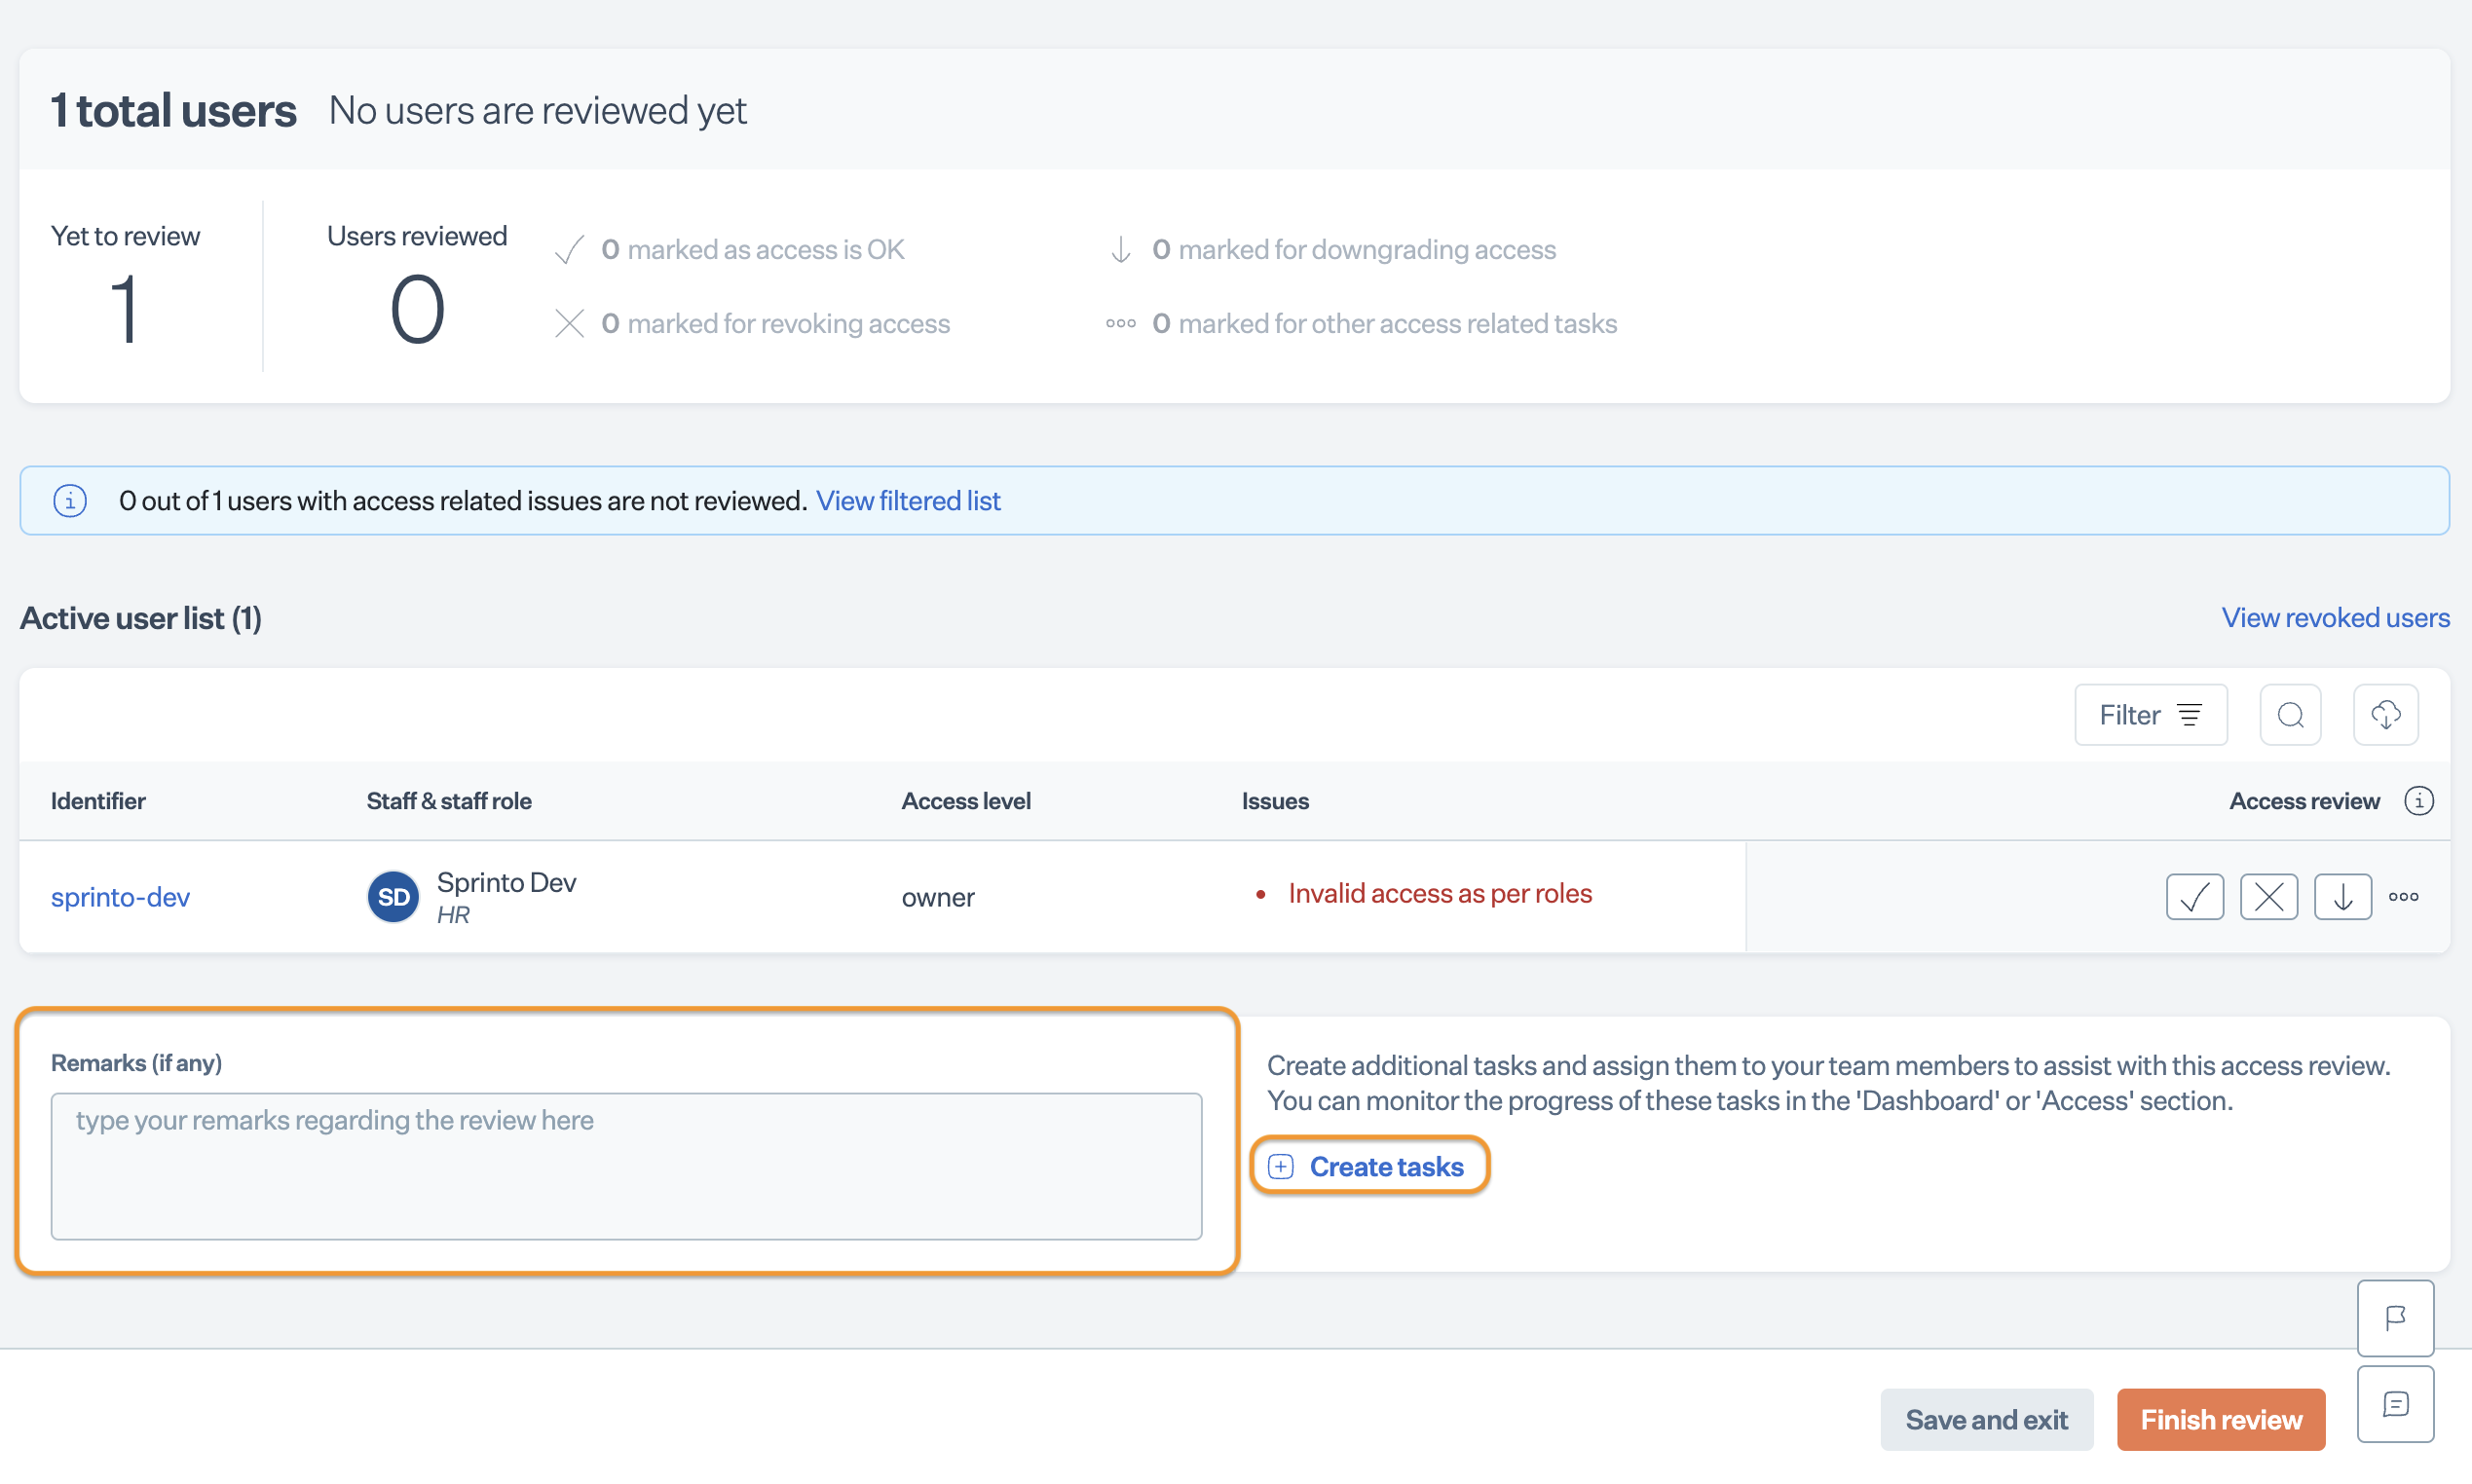Open sprinto-dev identifier link
This screenshot has height=1484, width=2472.
[x=120, y=896]
